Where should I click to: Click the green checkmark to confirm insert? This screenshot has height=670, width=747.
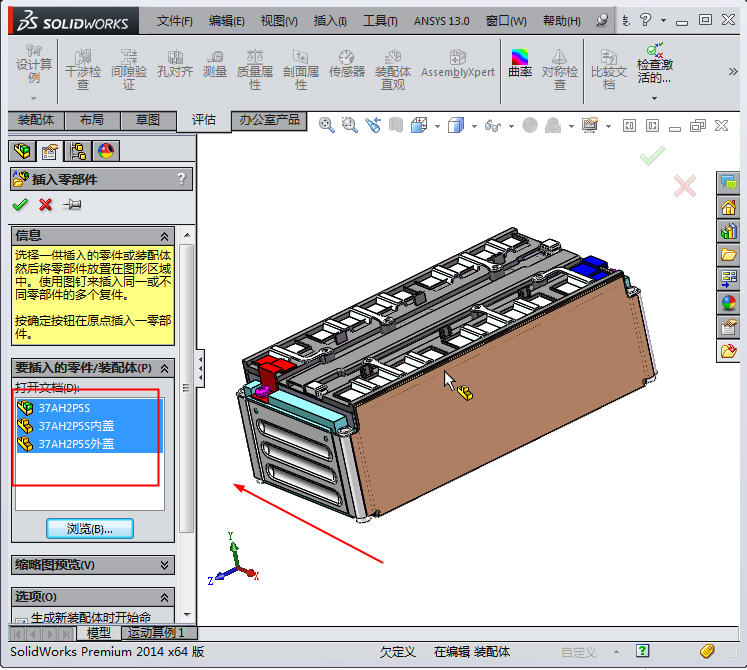click(20, 205)
